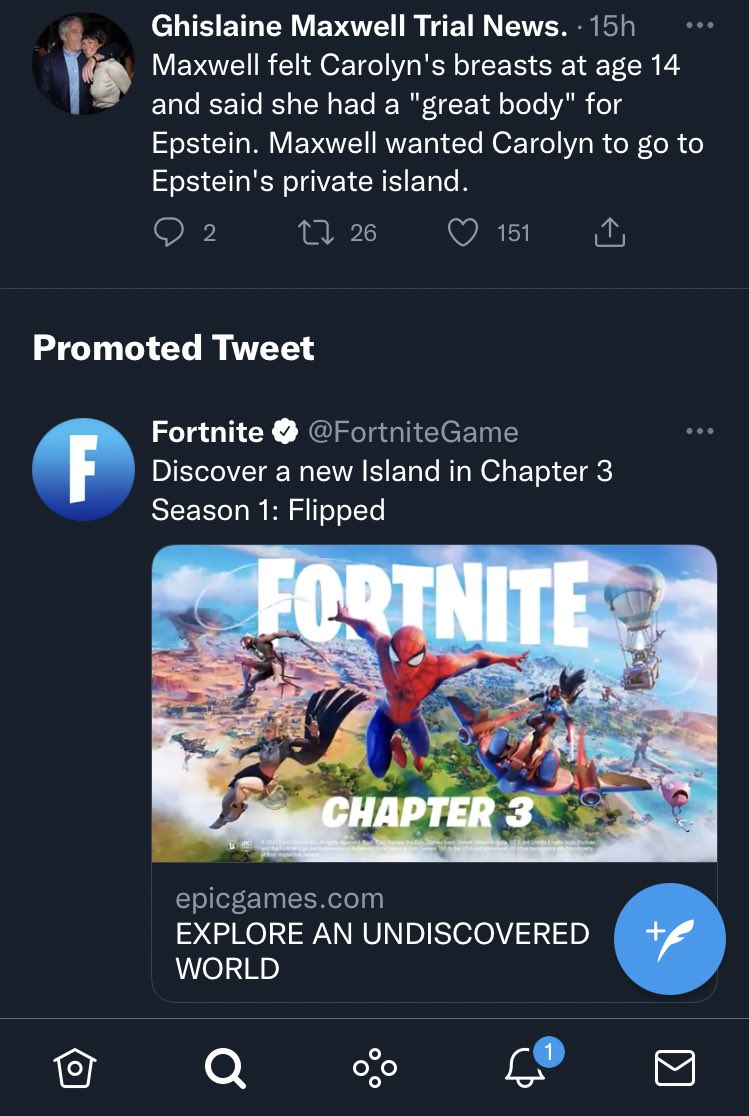
Task: Open the Search tab
Action: click(224, 1068)
